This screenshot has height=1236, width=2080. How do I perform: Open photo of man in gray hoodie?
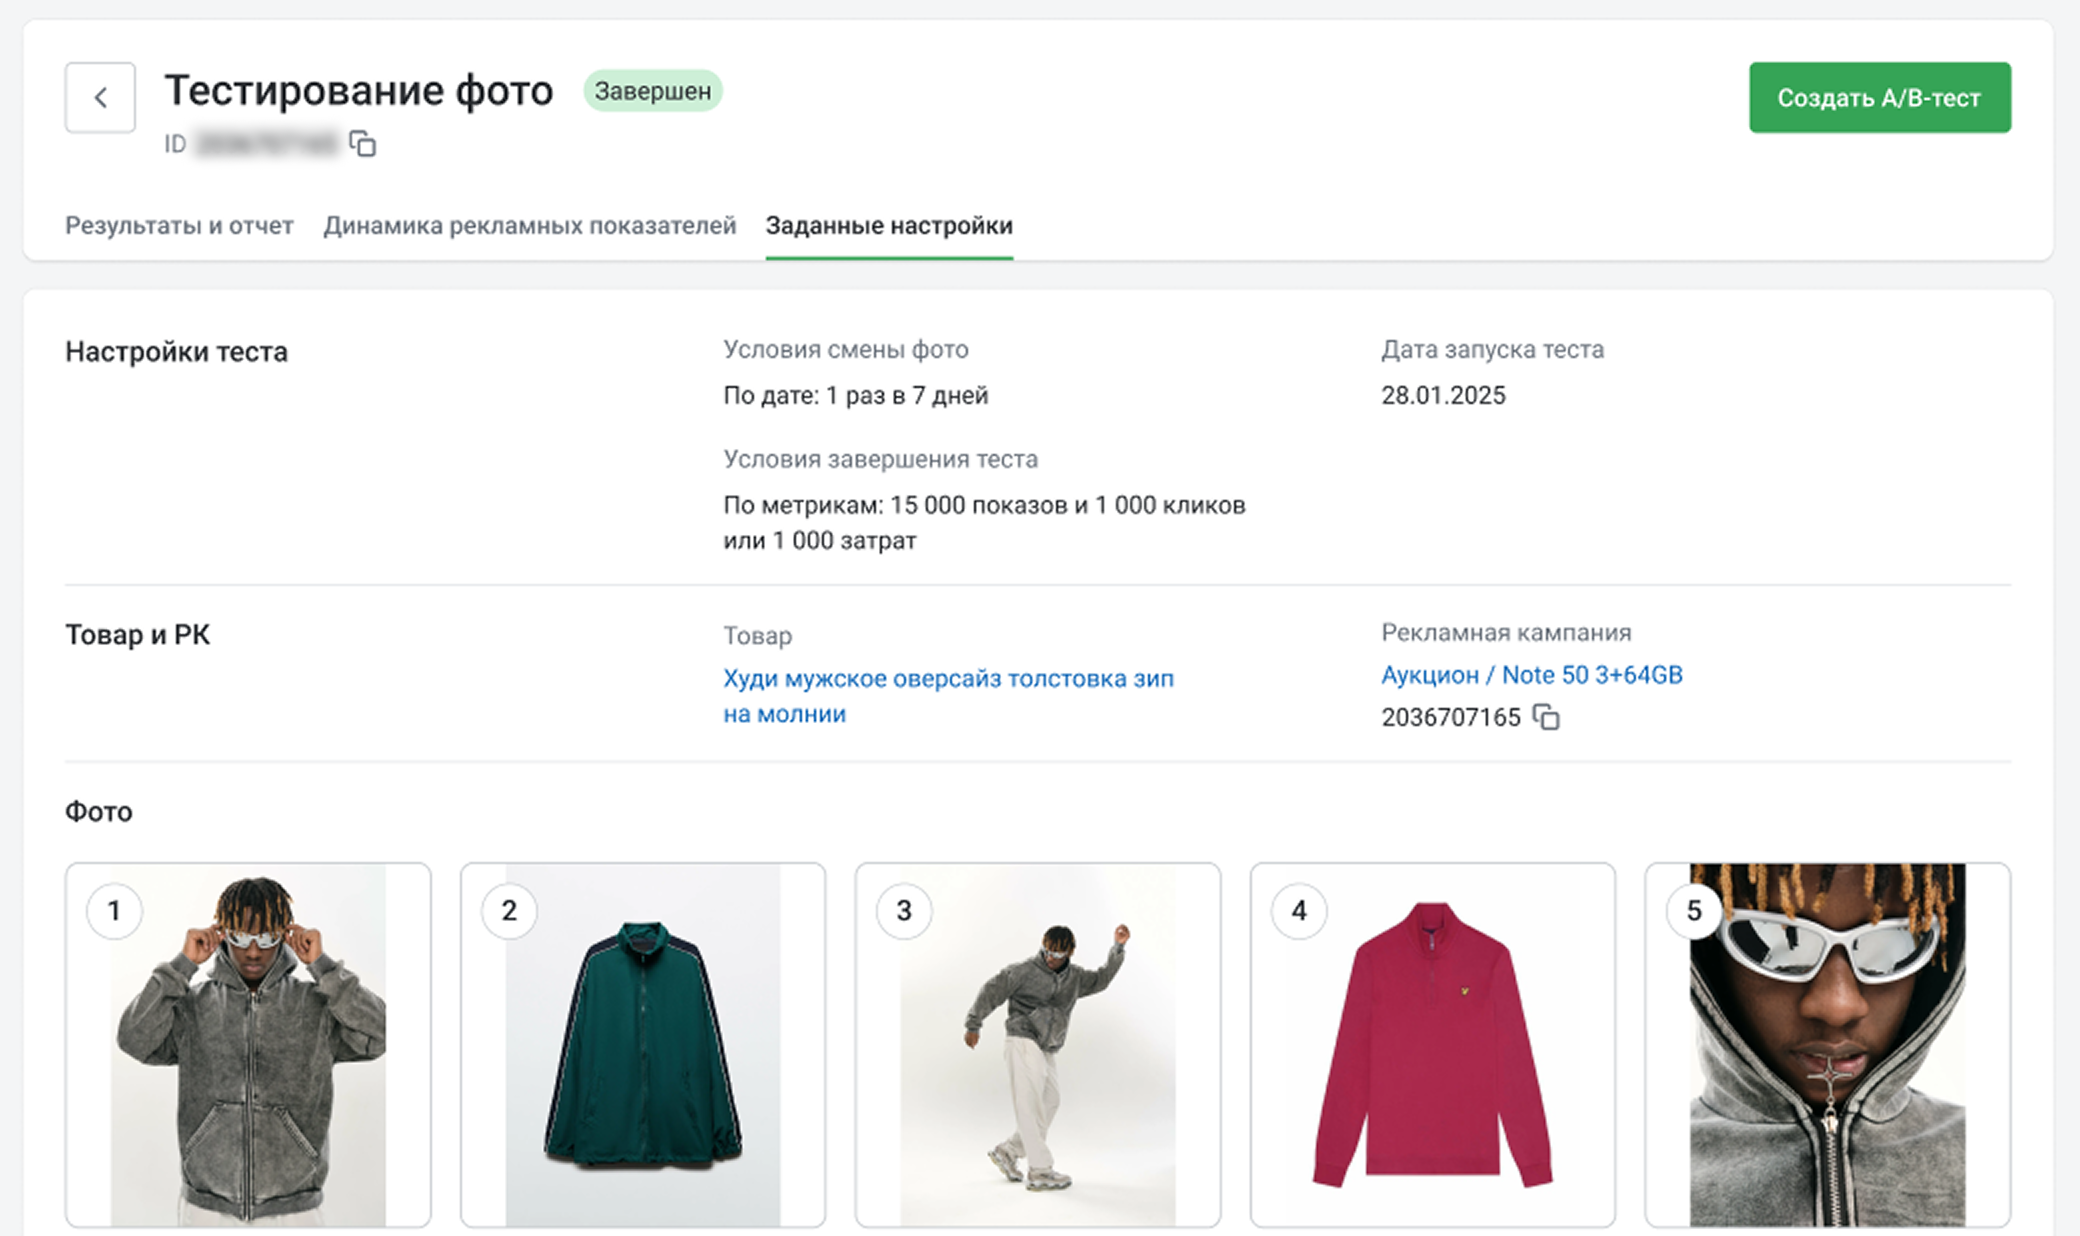click(x=248, y=1060)
